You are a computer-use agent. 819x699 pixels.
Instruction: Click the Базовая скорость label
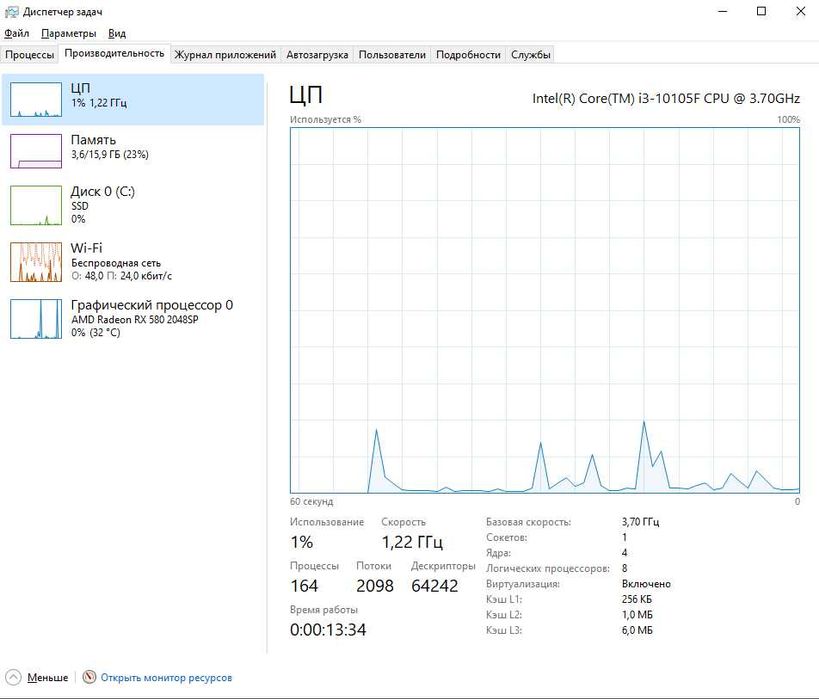click(529, 522)
